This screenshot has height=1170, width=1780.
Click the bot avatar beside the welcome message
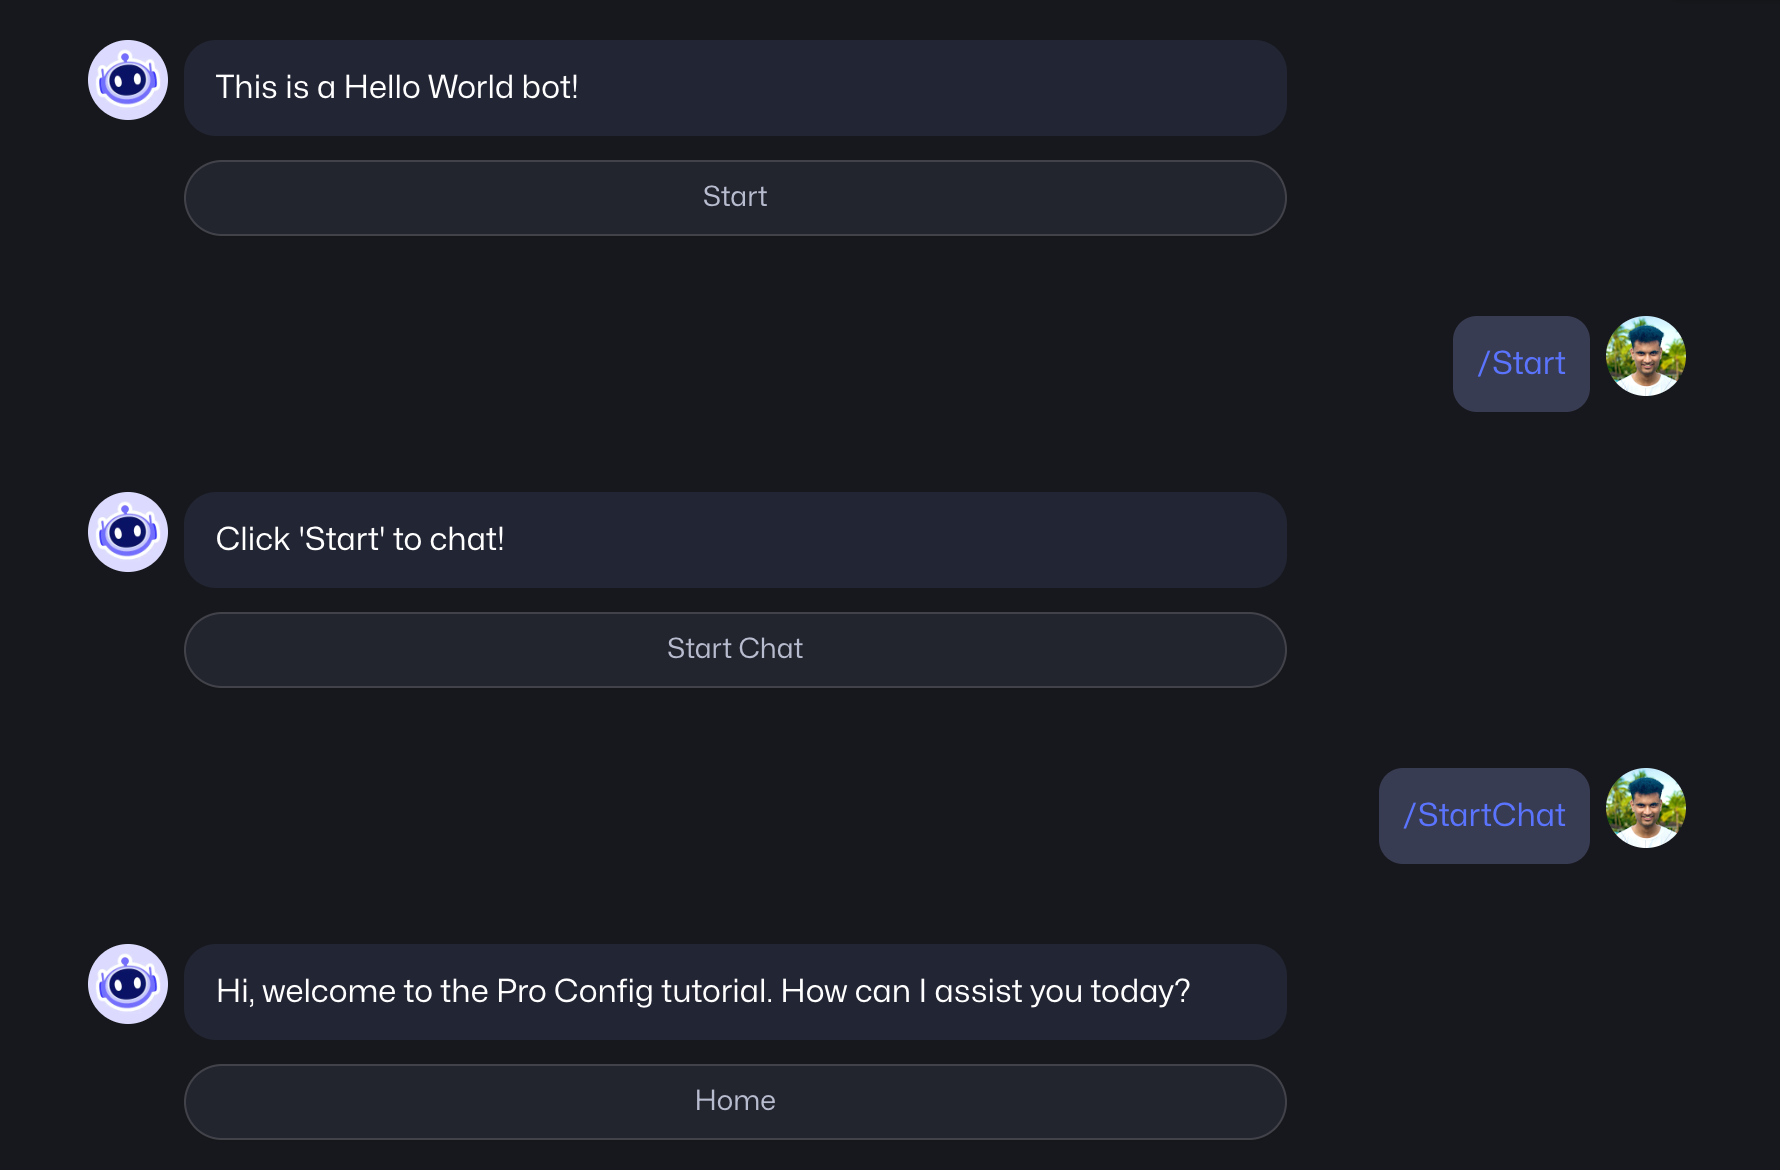(x=128, y=984)
